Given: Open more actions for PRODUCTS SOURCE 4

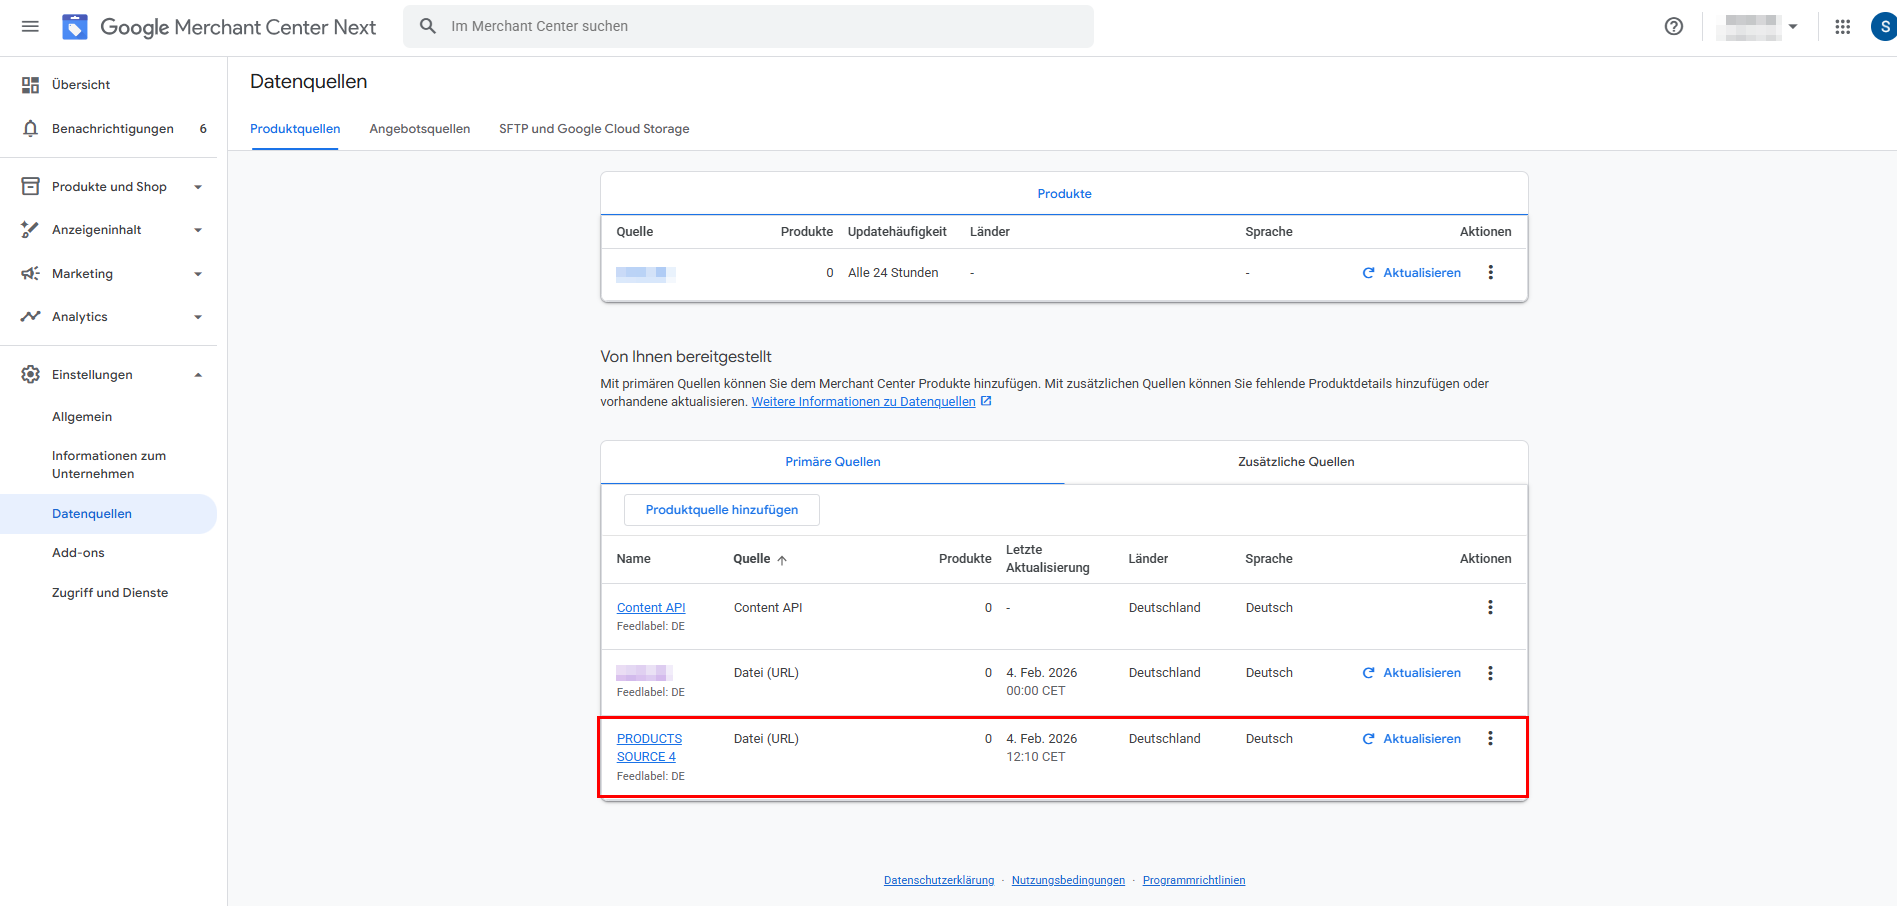Looking at the screenshot, I should pyautogui.click(x=1491, y=739).
